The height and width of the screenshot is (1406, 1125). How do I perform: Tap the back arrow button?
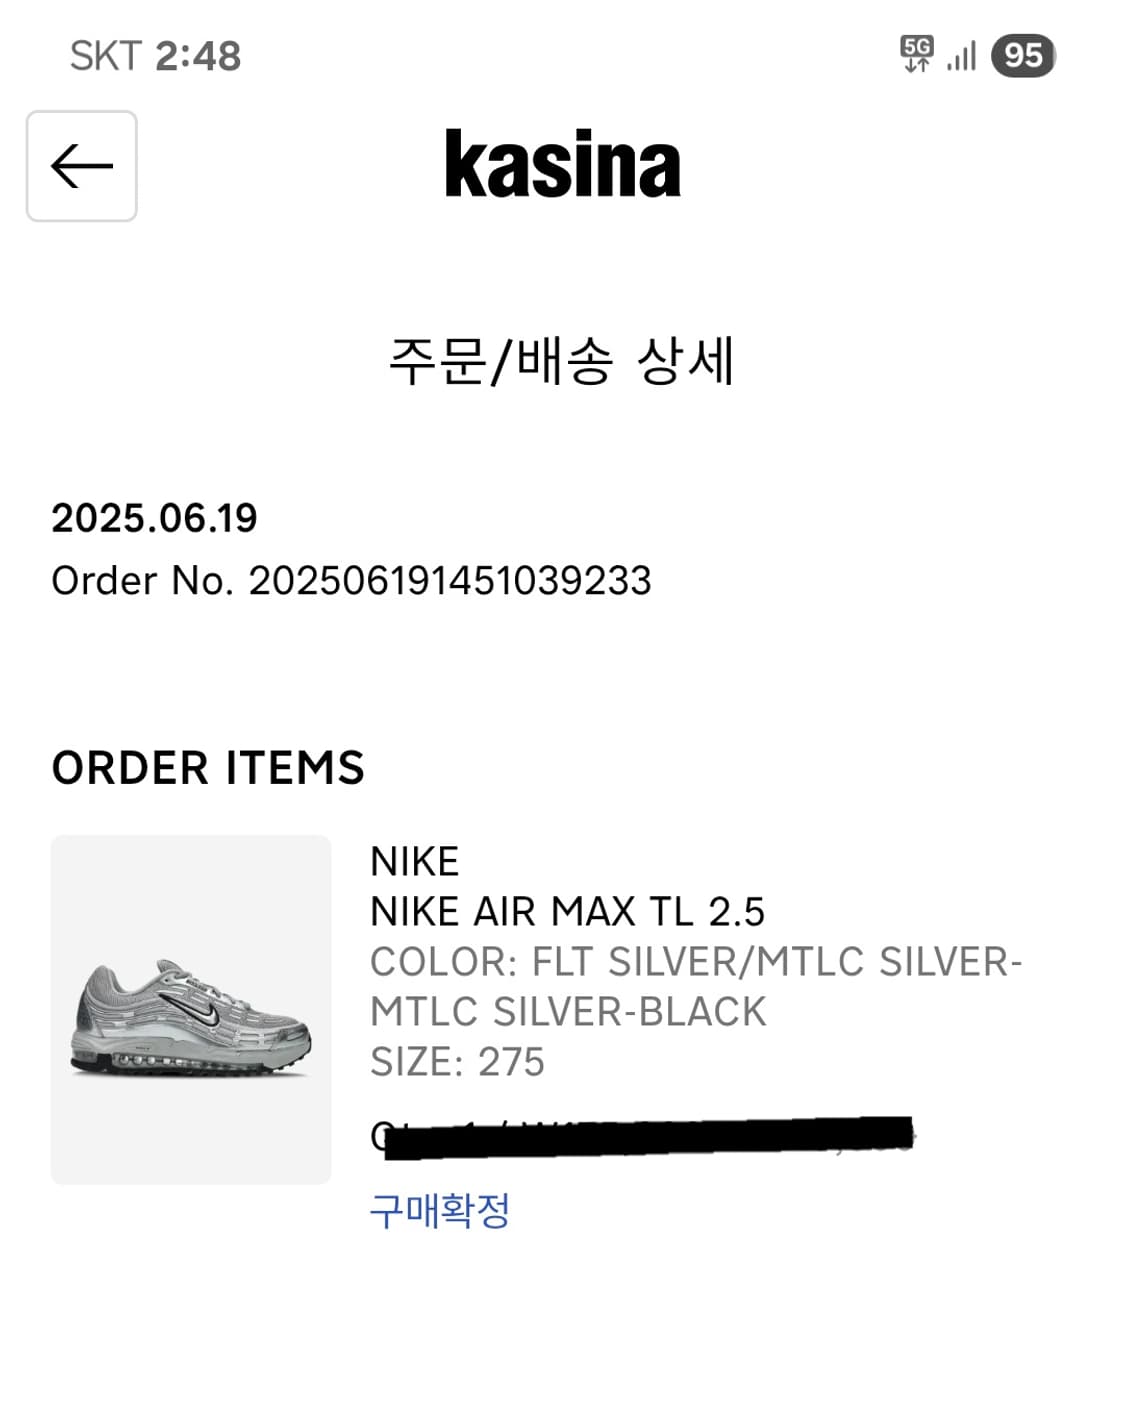point(81,166)
